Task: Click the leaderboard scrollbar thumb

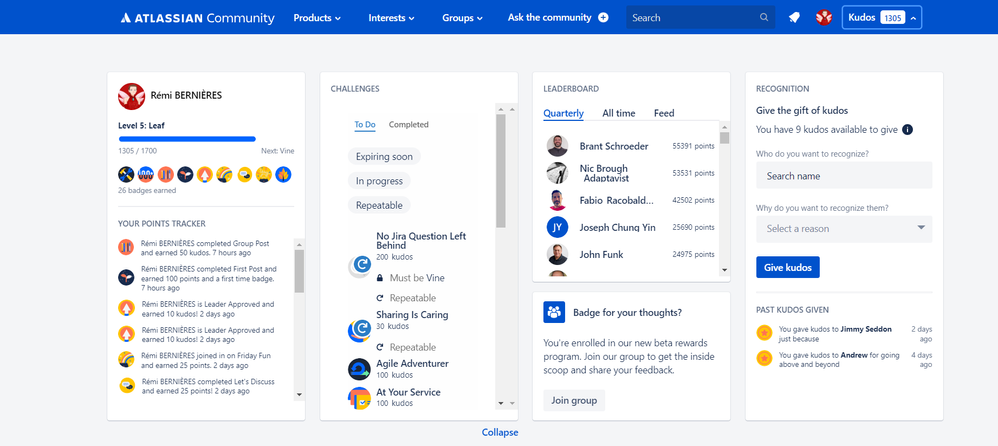Action: point(724,138)
